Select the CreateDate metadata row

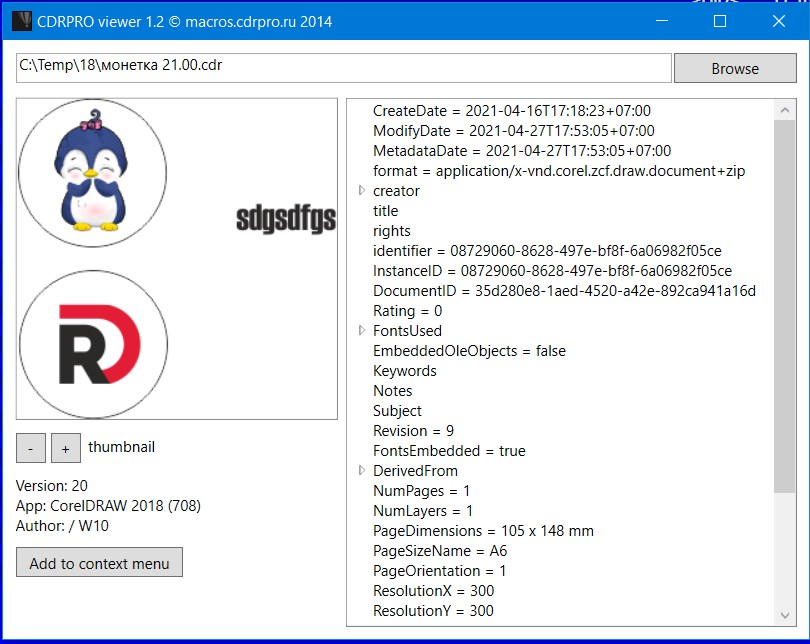coord(511,111)
